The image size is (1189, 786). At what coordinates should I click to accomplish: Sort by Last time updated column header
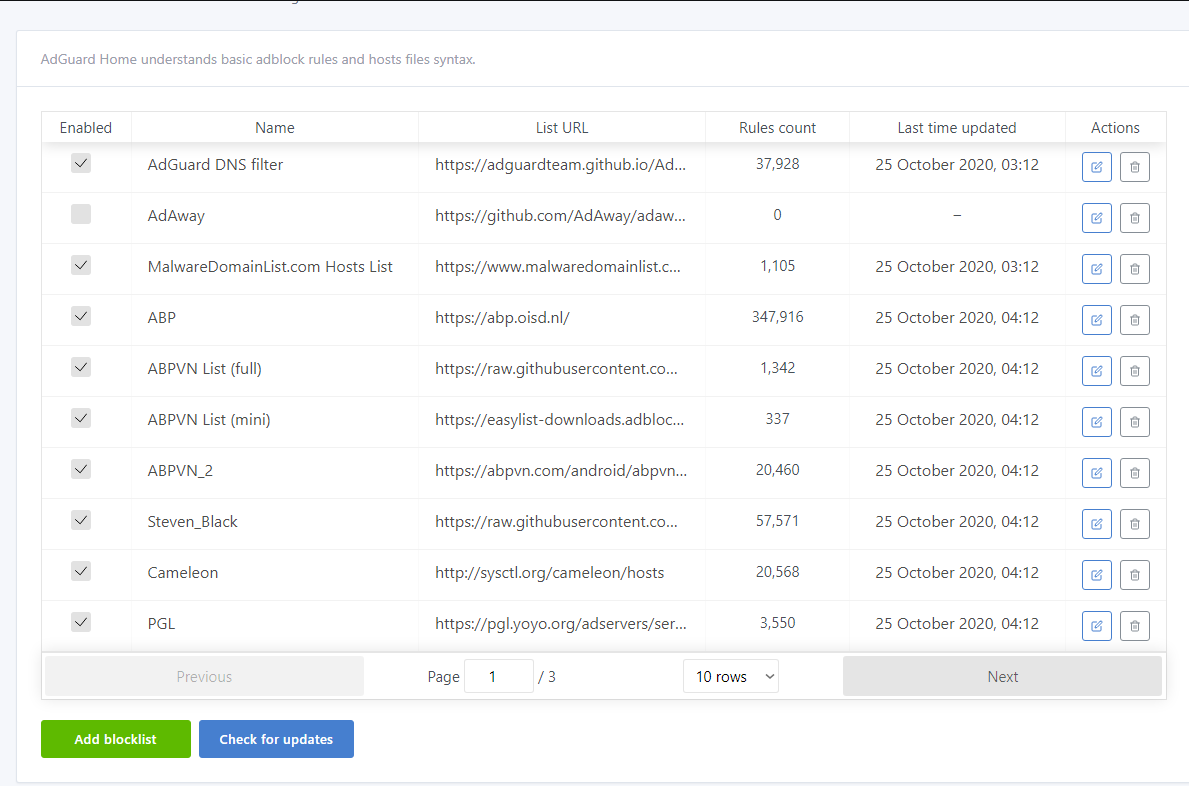point(957,127)
